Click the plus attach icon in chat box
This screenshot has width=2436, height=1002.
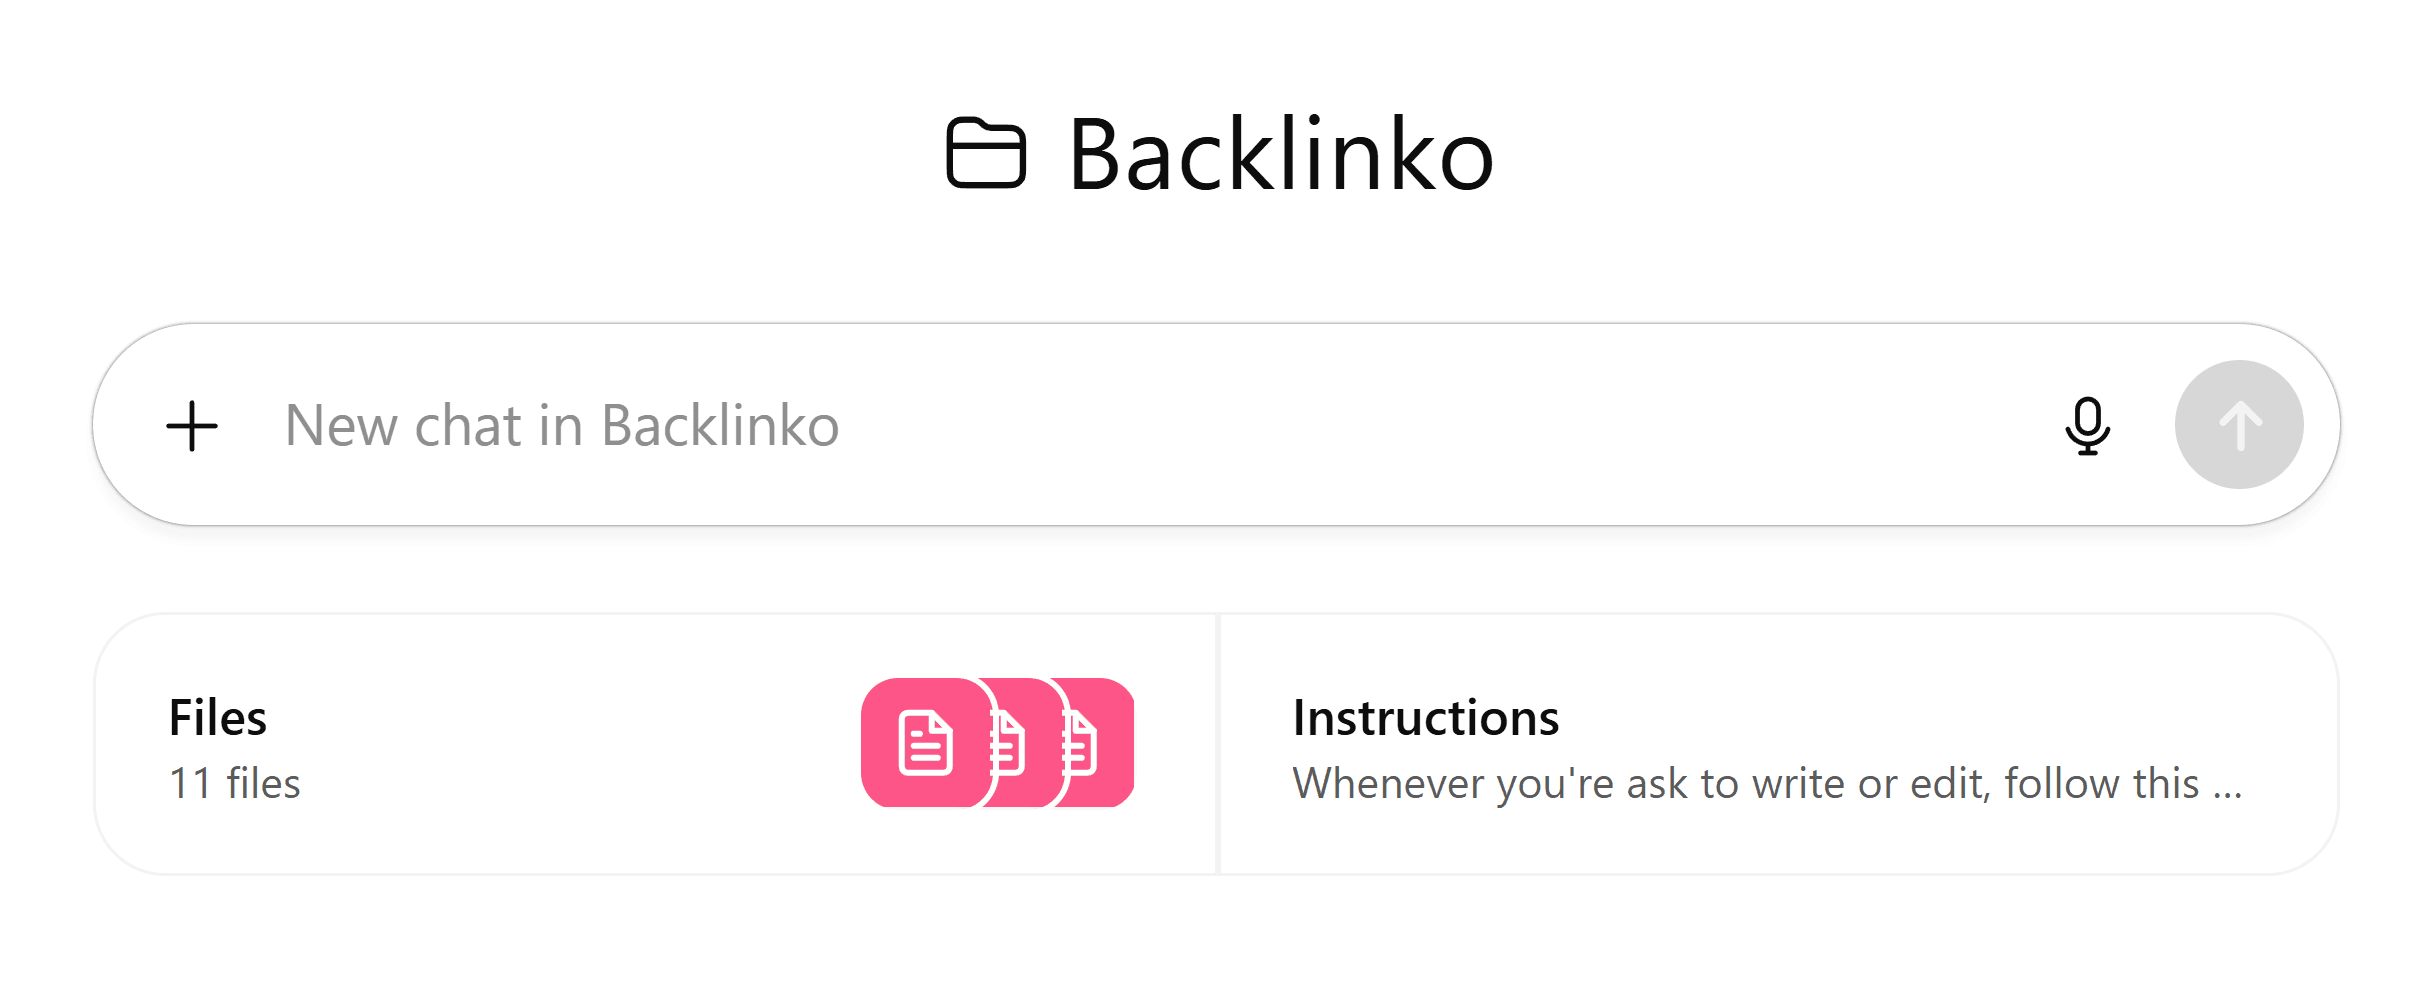click(x=192, y=427)
